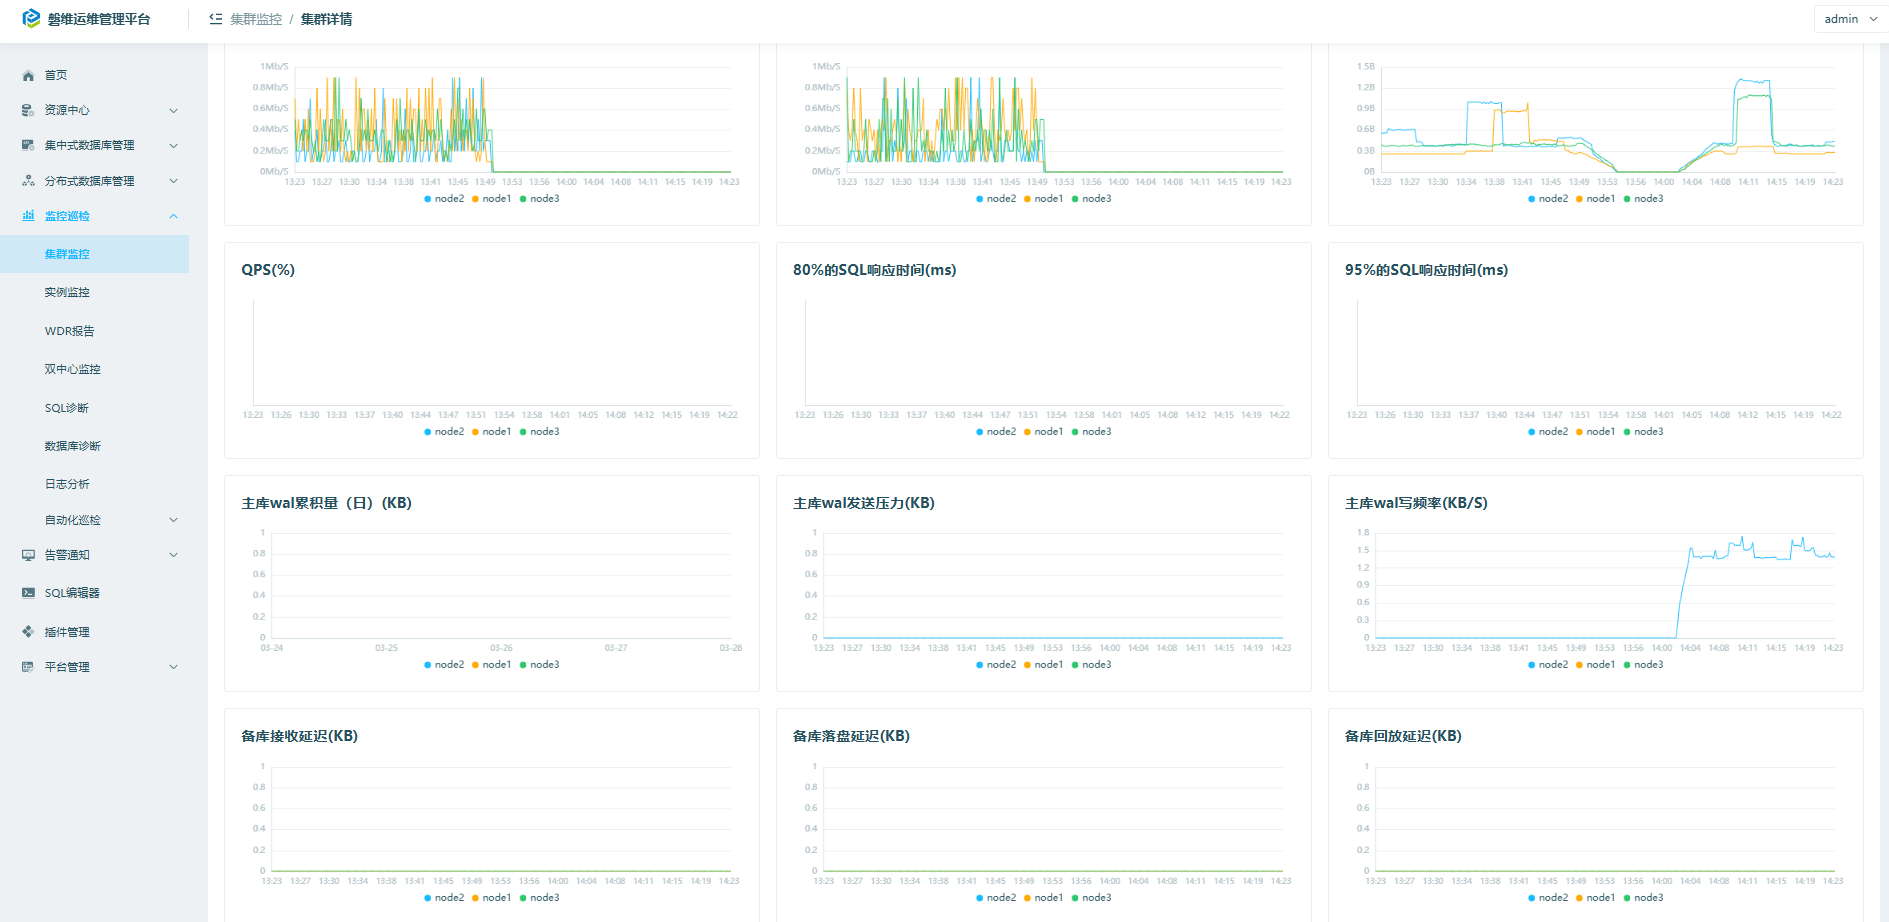Click the QPS(%) chart title
The image size is (1889, 922).
coord(268,270)
